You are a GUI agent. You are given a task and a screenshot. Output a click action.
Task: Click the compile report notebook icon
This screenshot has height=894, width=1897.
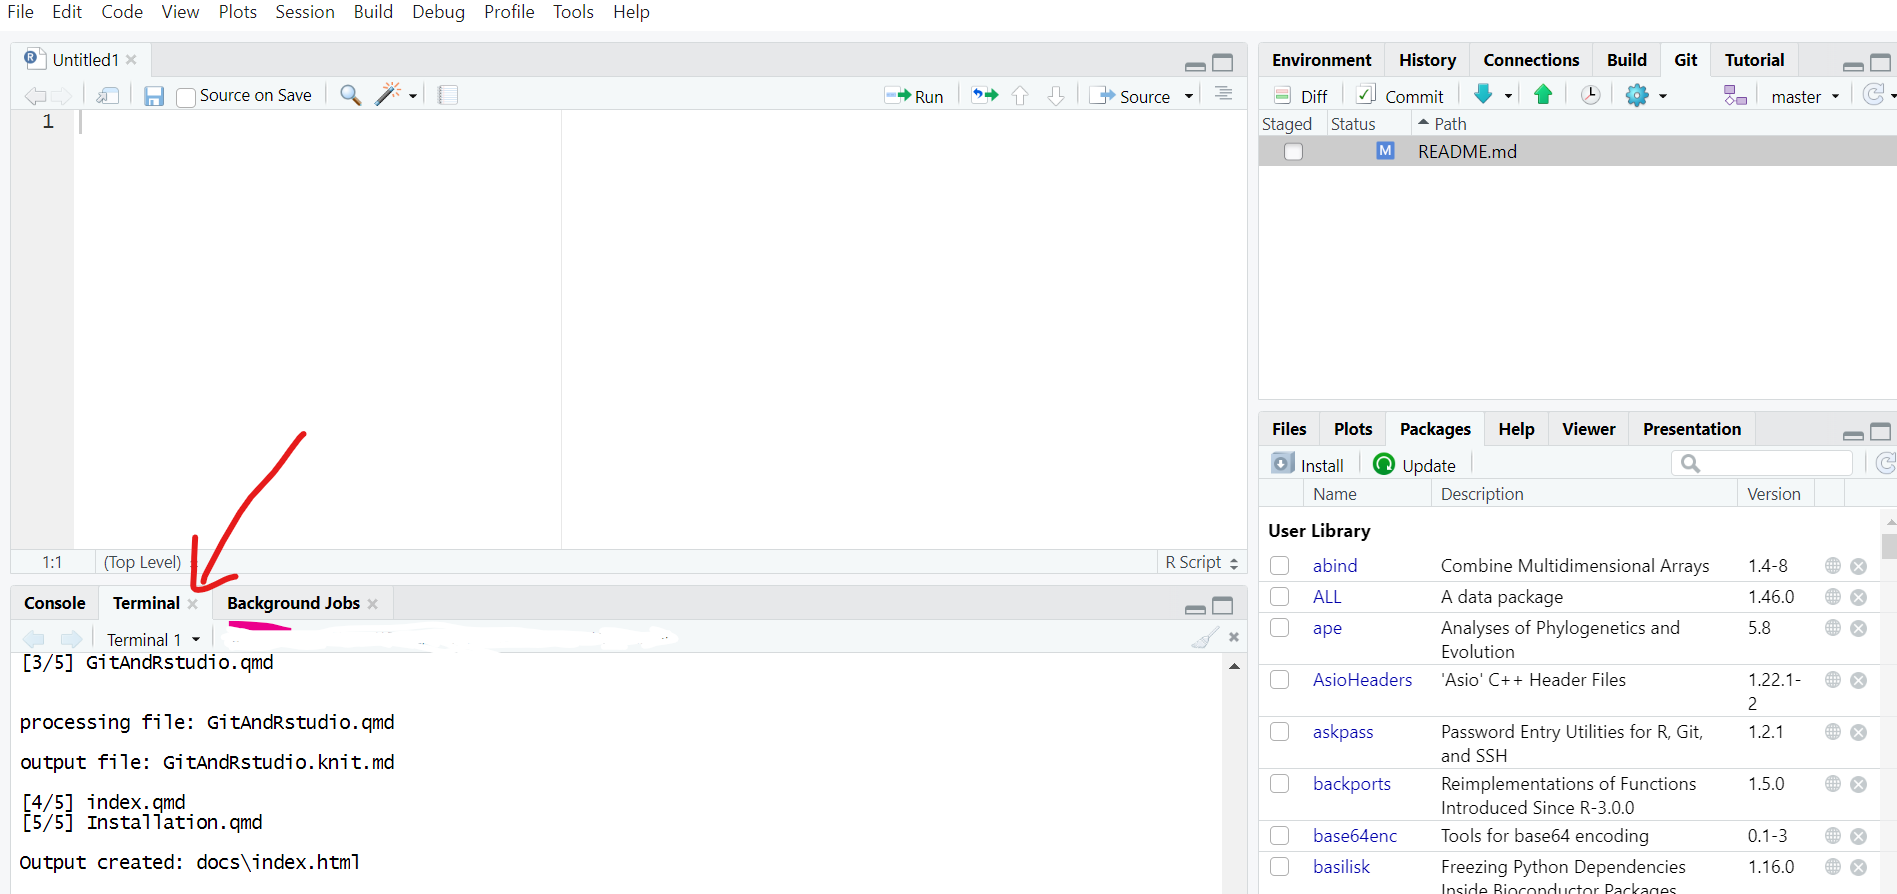448,95
